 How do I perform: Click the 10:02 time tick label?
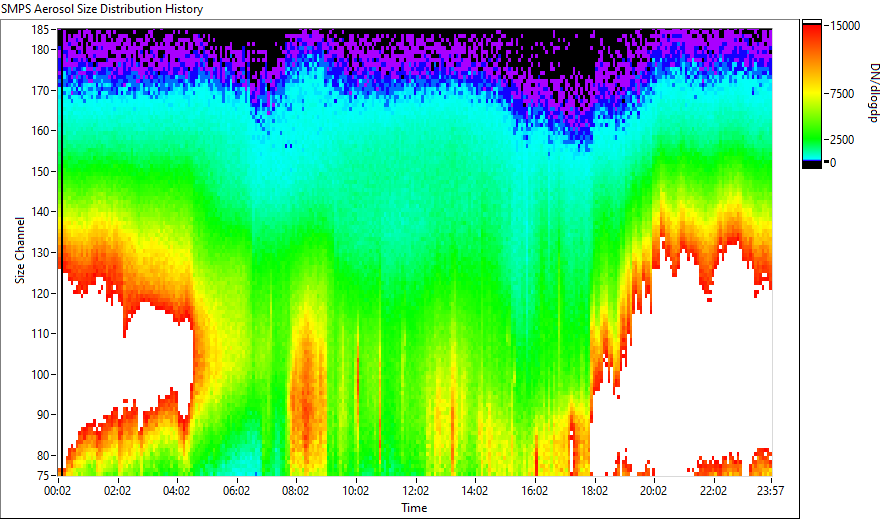tap(355, 491)
